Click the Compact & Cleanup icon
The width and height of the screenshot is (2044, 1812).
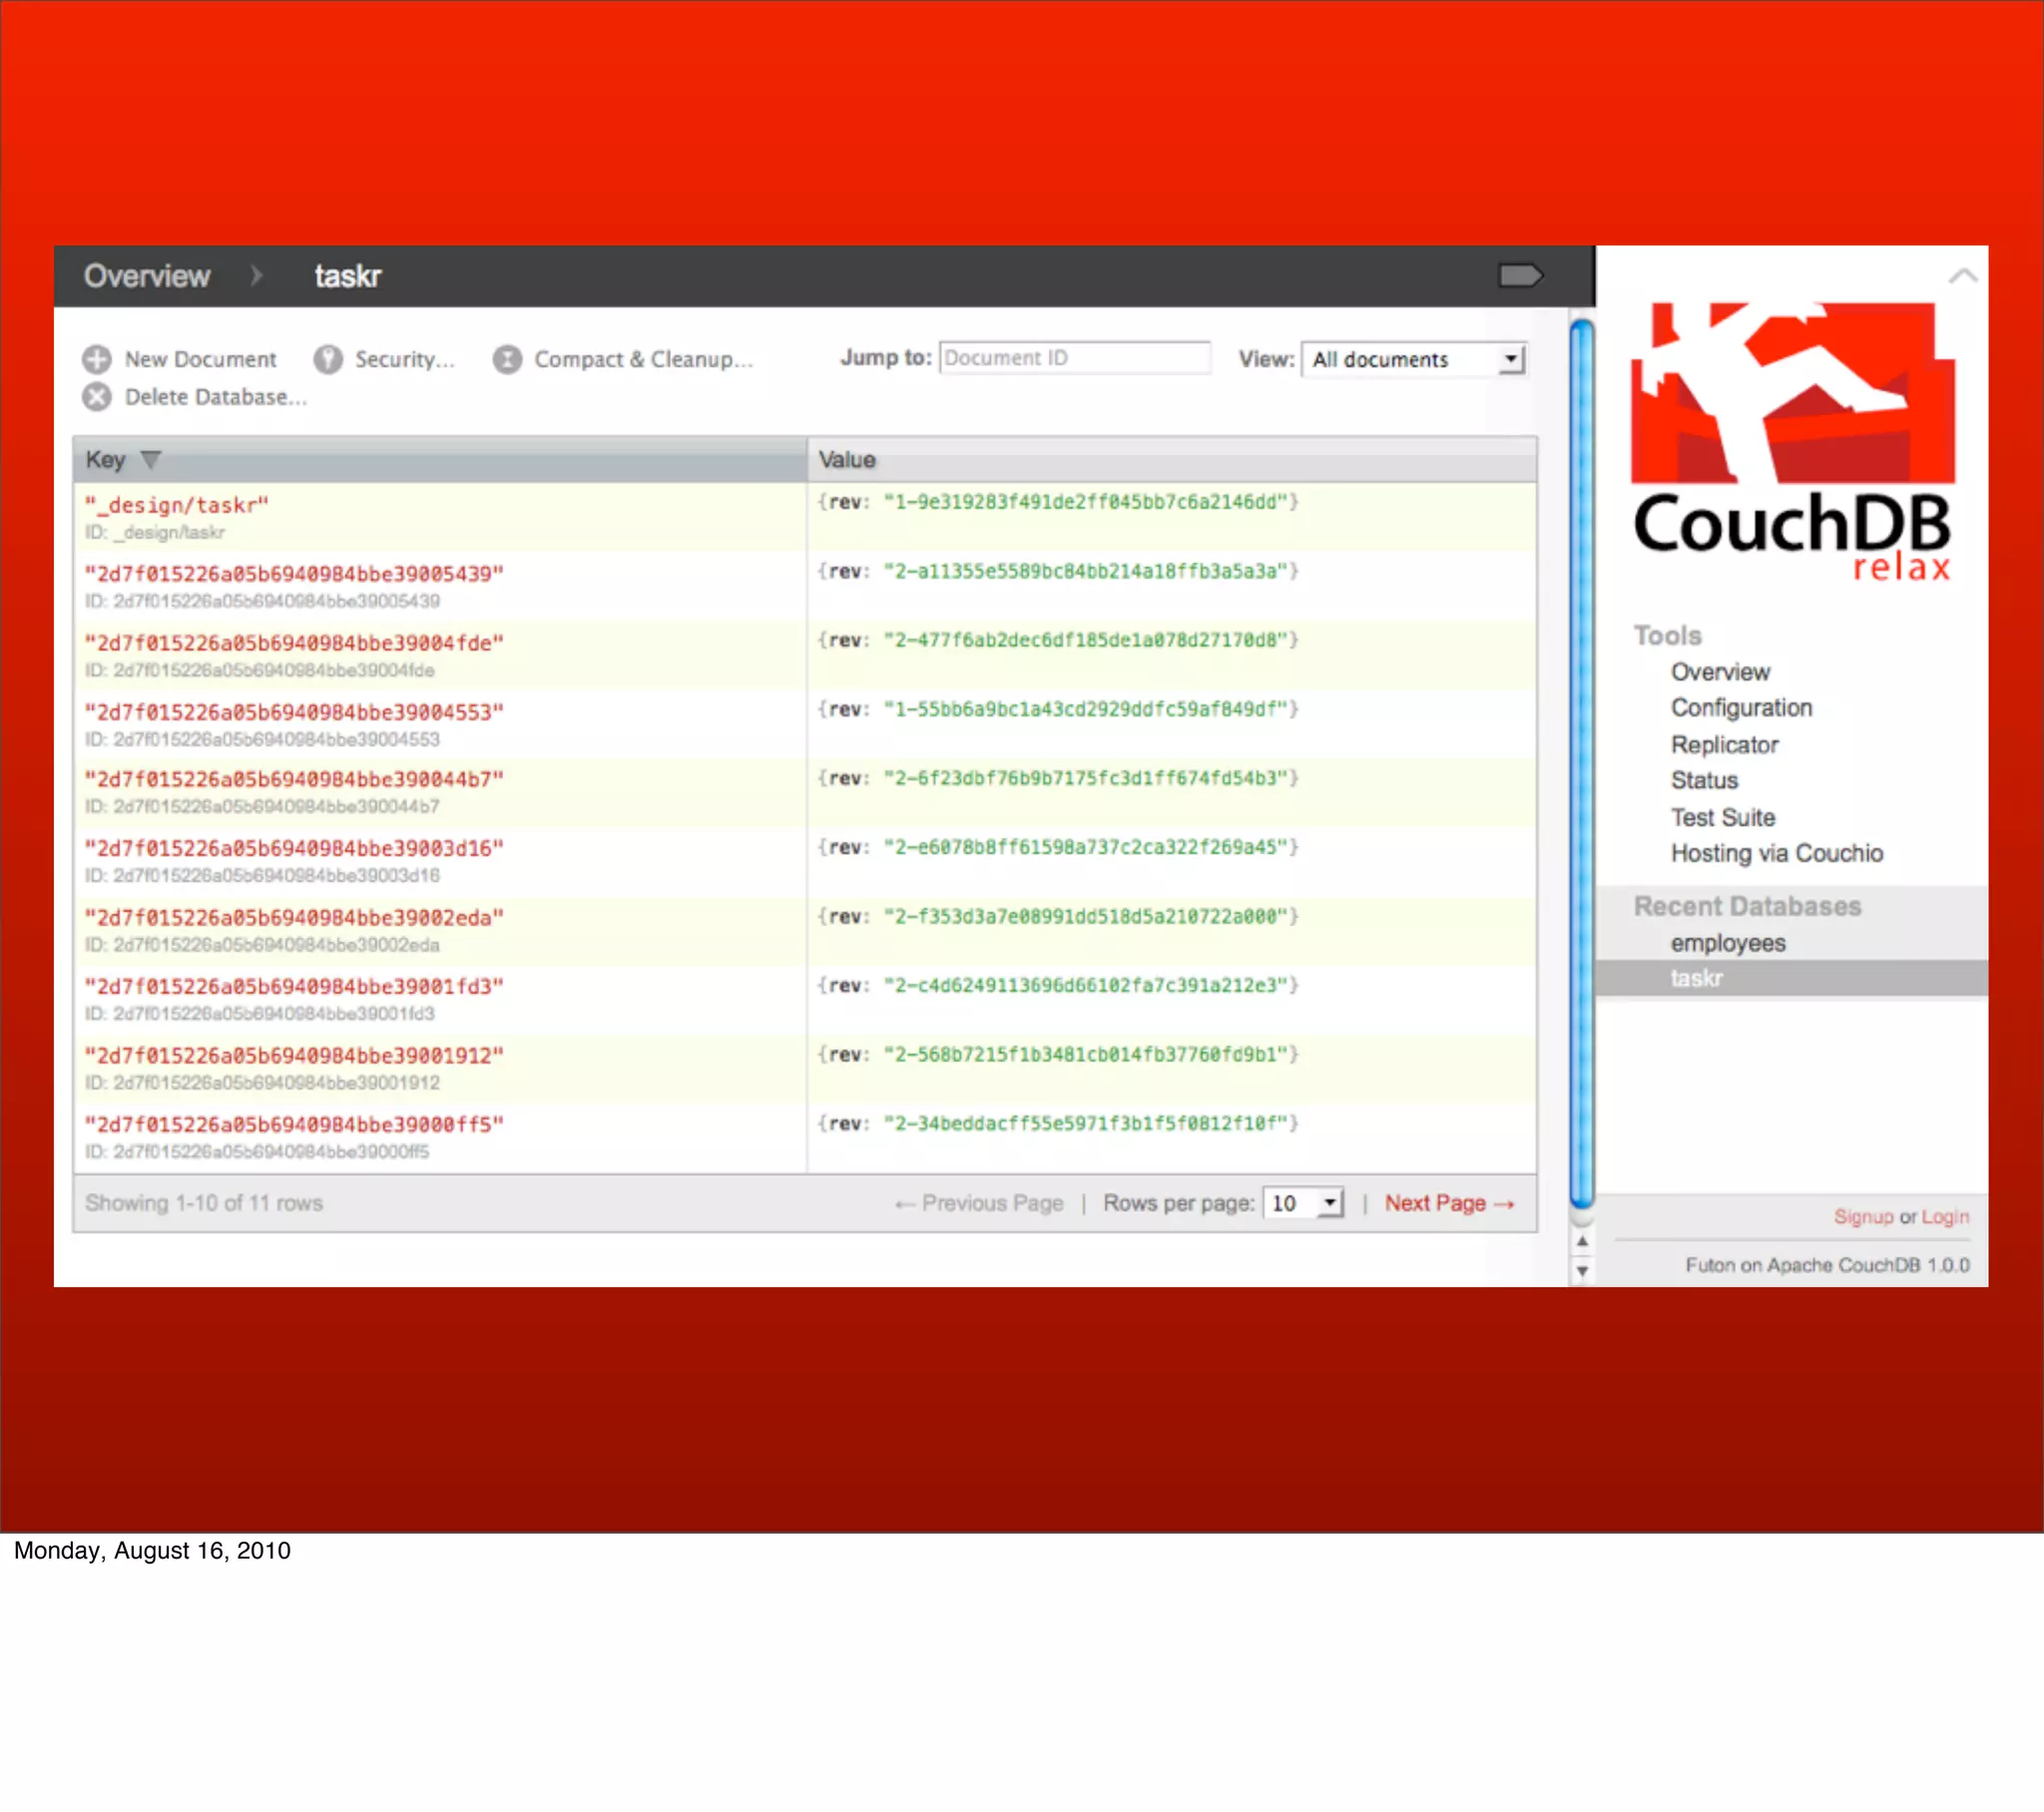click(x=507, y=359)
